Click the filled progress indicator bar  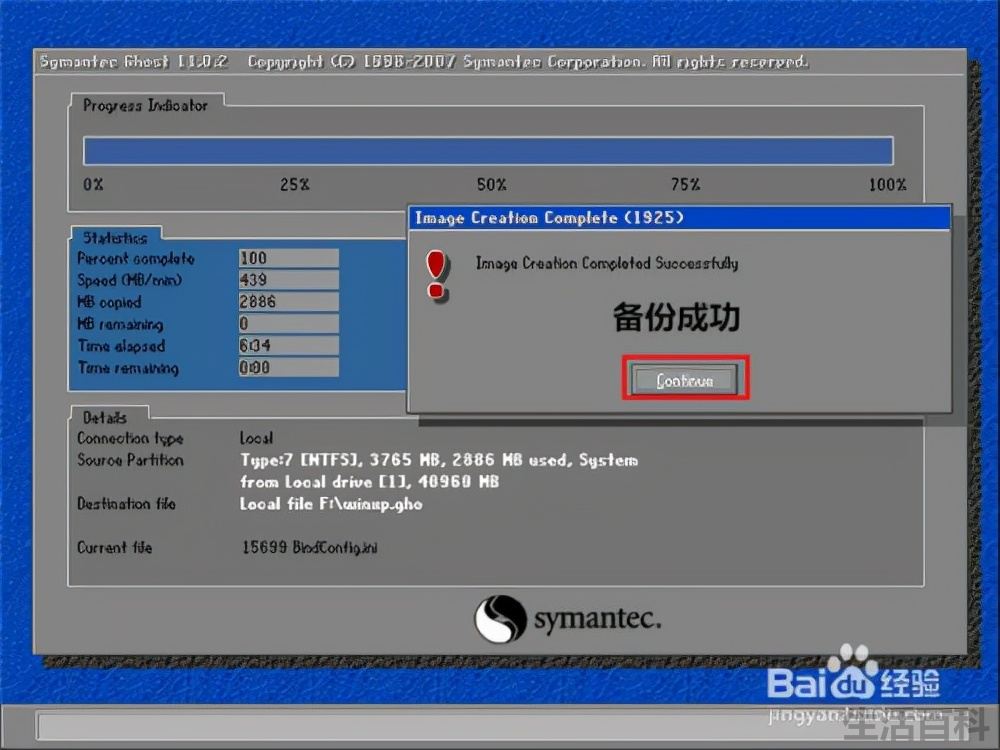coord(488,151)
